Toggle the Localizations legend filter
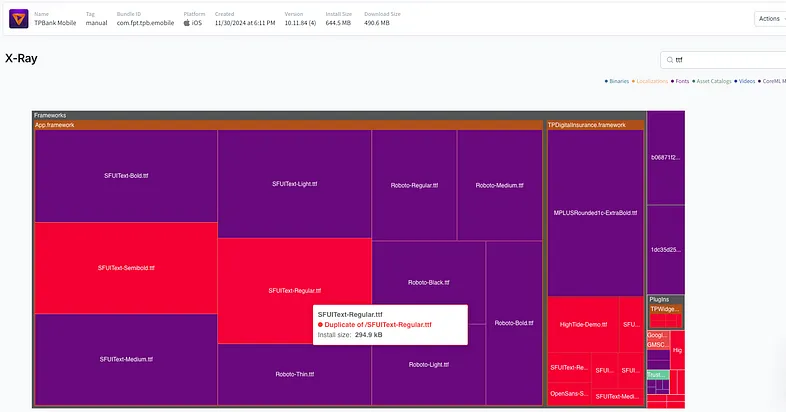 651,80
